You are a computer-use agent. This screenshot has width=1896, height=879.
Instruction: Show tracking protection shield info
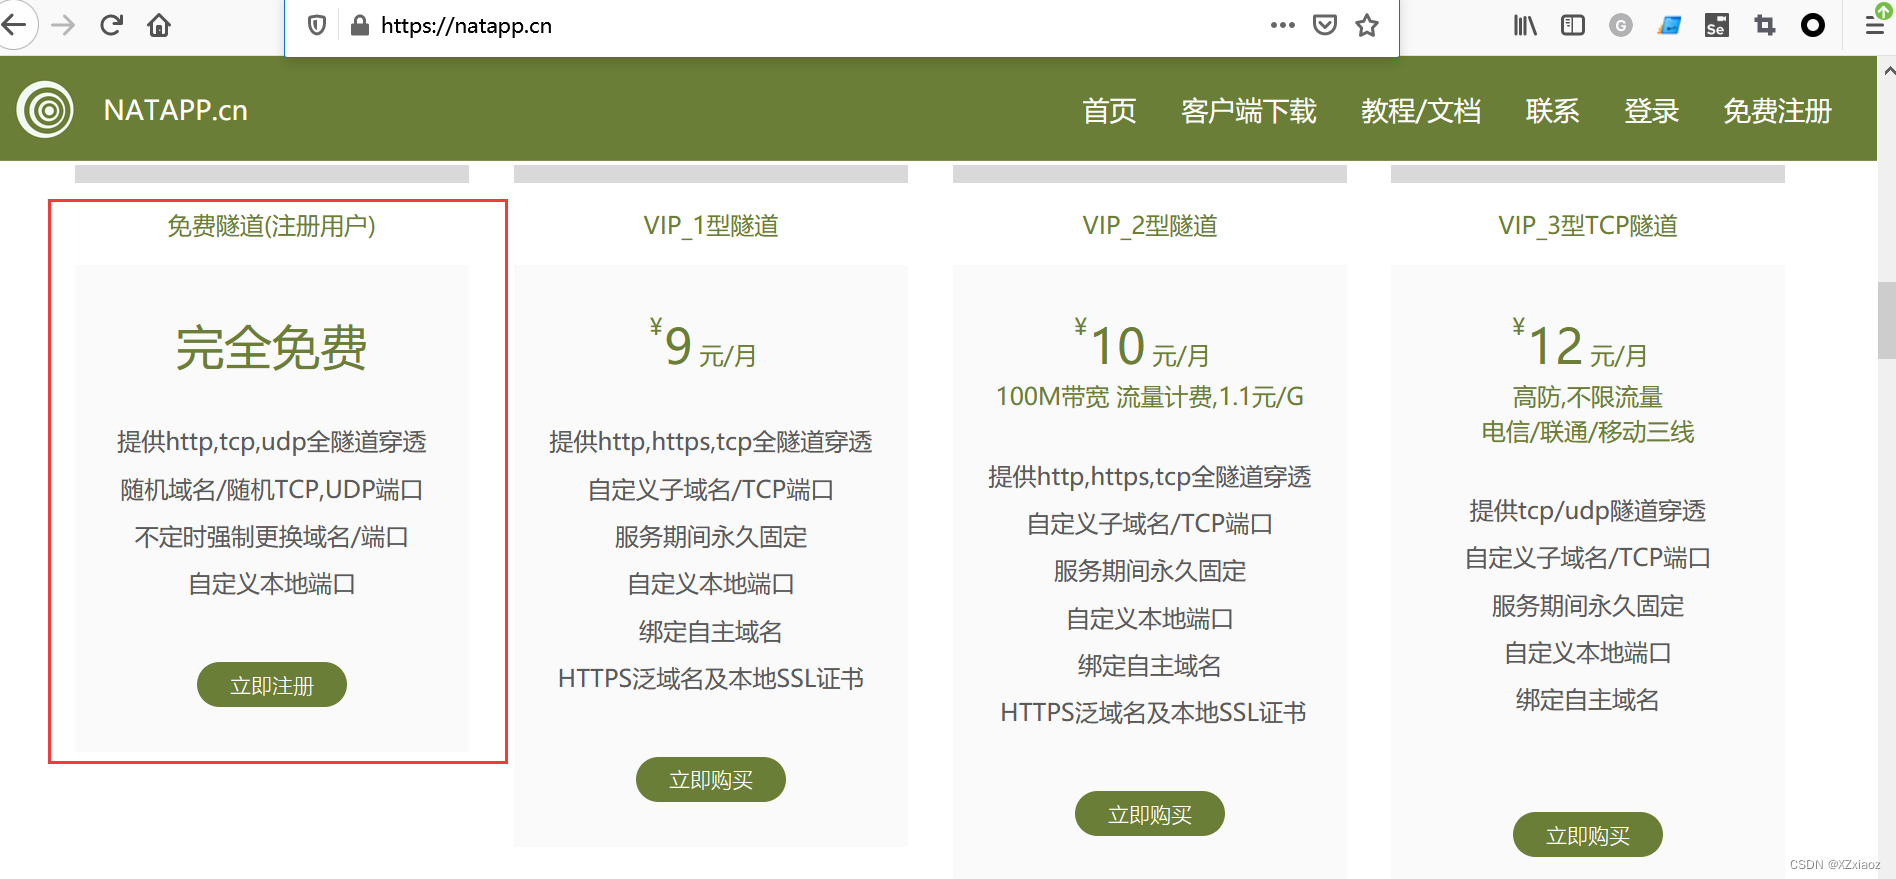tap(317, 25)
